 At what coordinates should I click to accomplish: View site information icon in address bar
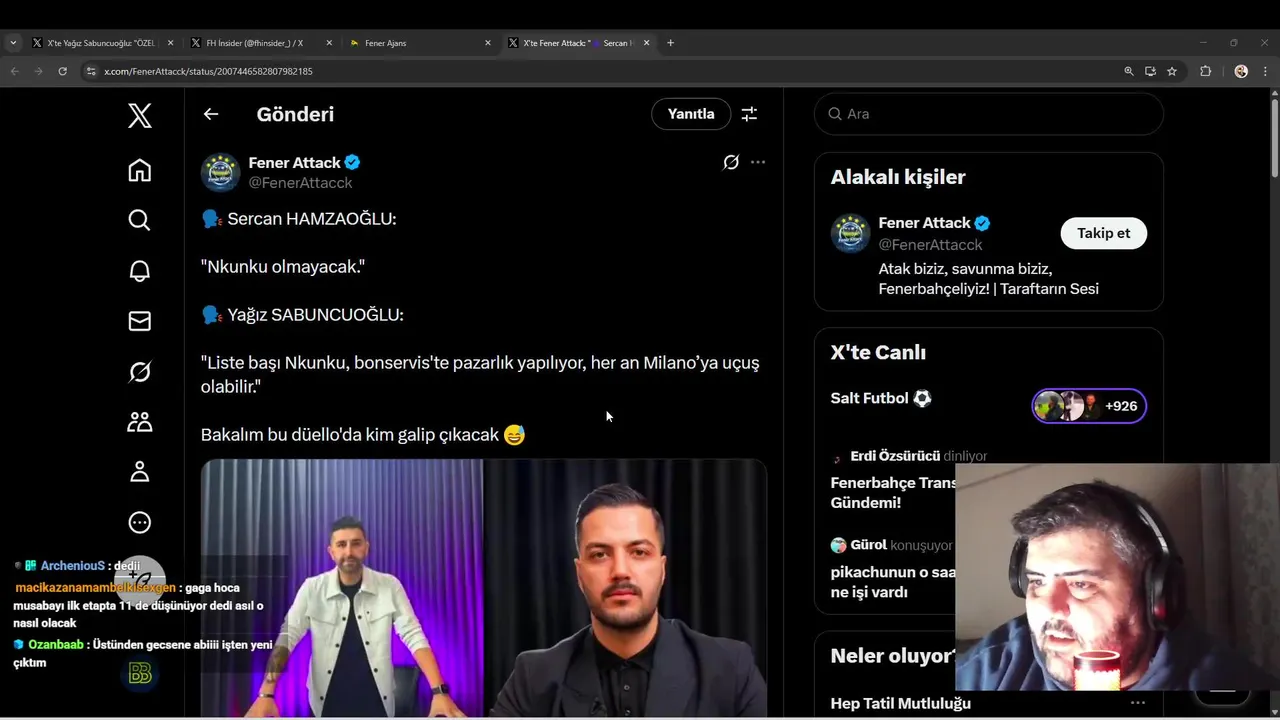[x=91, y=71]
